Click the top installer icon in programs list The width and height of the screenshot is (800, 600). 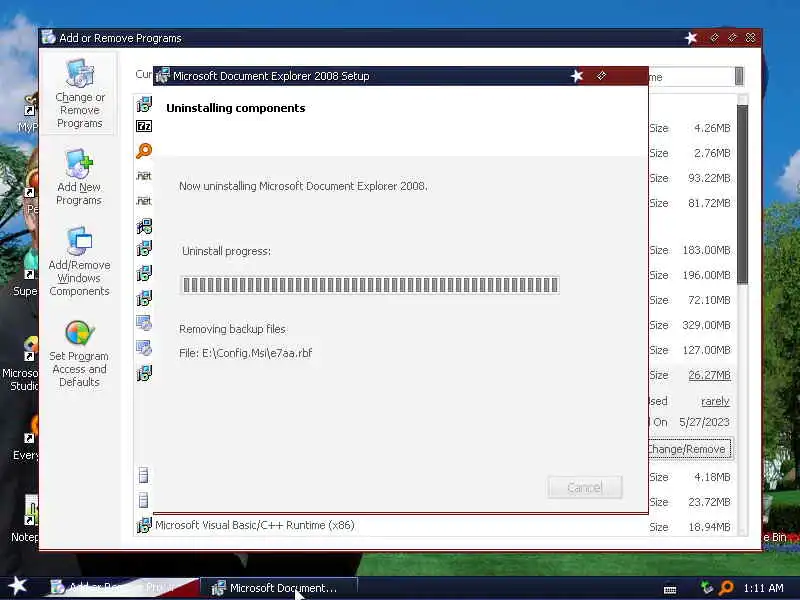click(144, 104)
